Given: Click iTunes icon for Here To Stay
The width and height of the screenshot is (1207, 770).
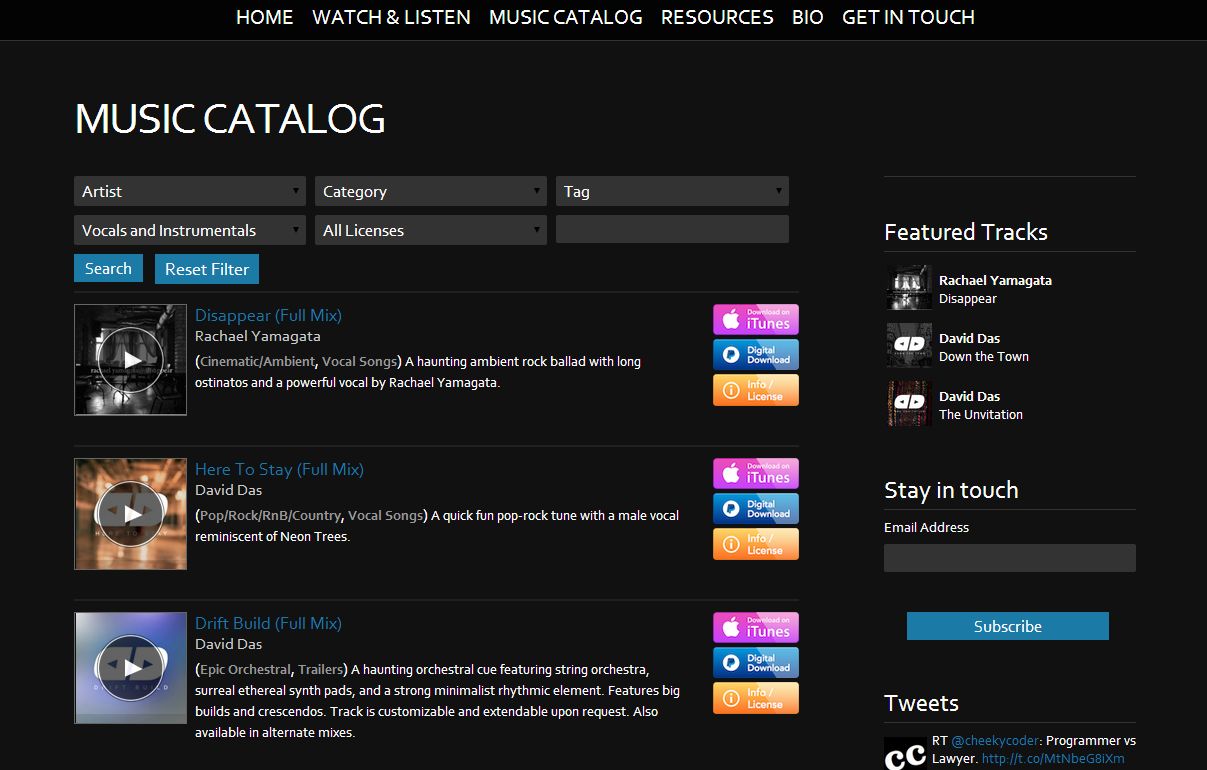Looking at the screenshot, I should click(755, 473).
